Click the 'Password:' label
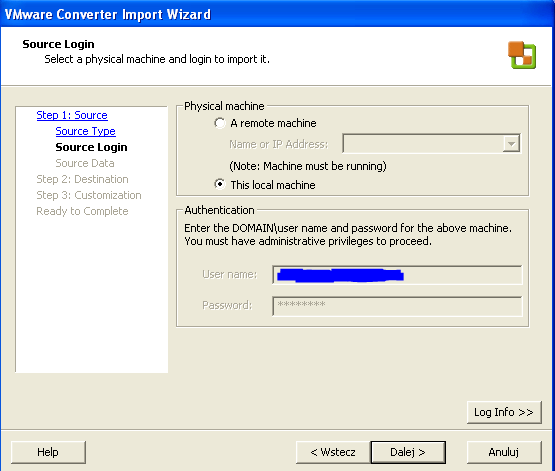Image resolution: width=555 pixels, height=471 pixels. click(x=227, y=305)
